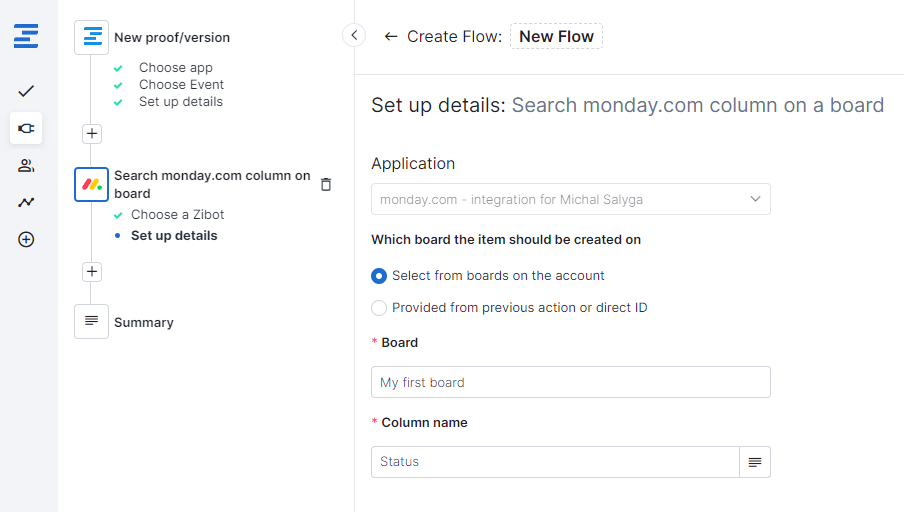Screen dimensions: 904x512
Task: Collapse the flow steps panel
Action: pyautogui.click(x=354, y=36)
